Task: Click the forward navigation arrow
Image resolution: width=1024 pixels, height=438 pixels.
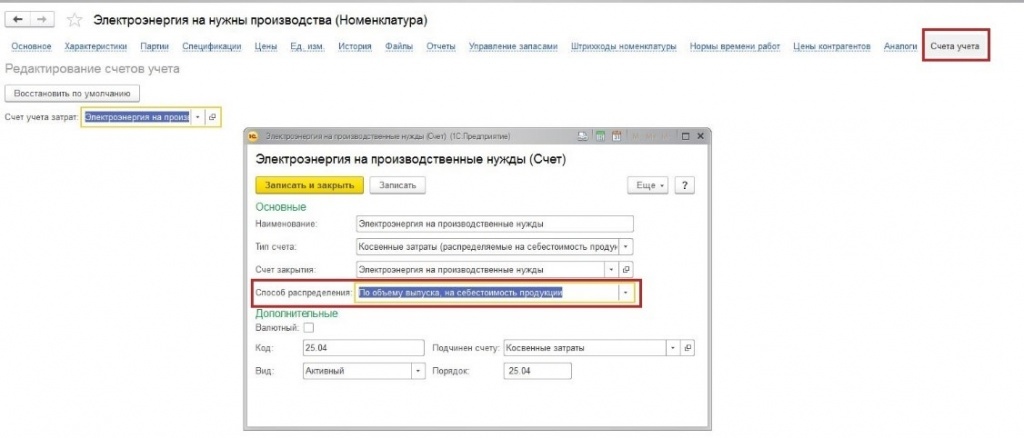Action: 44,19
